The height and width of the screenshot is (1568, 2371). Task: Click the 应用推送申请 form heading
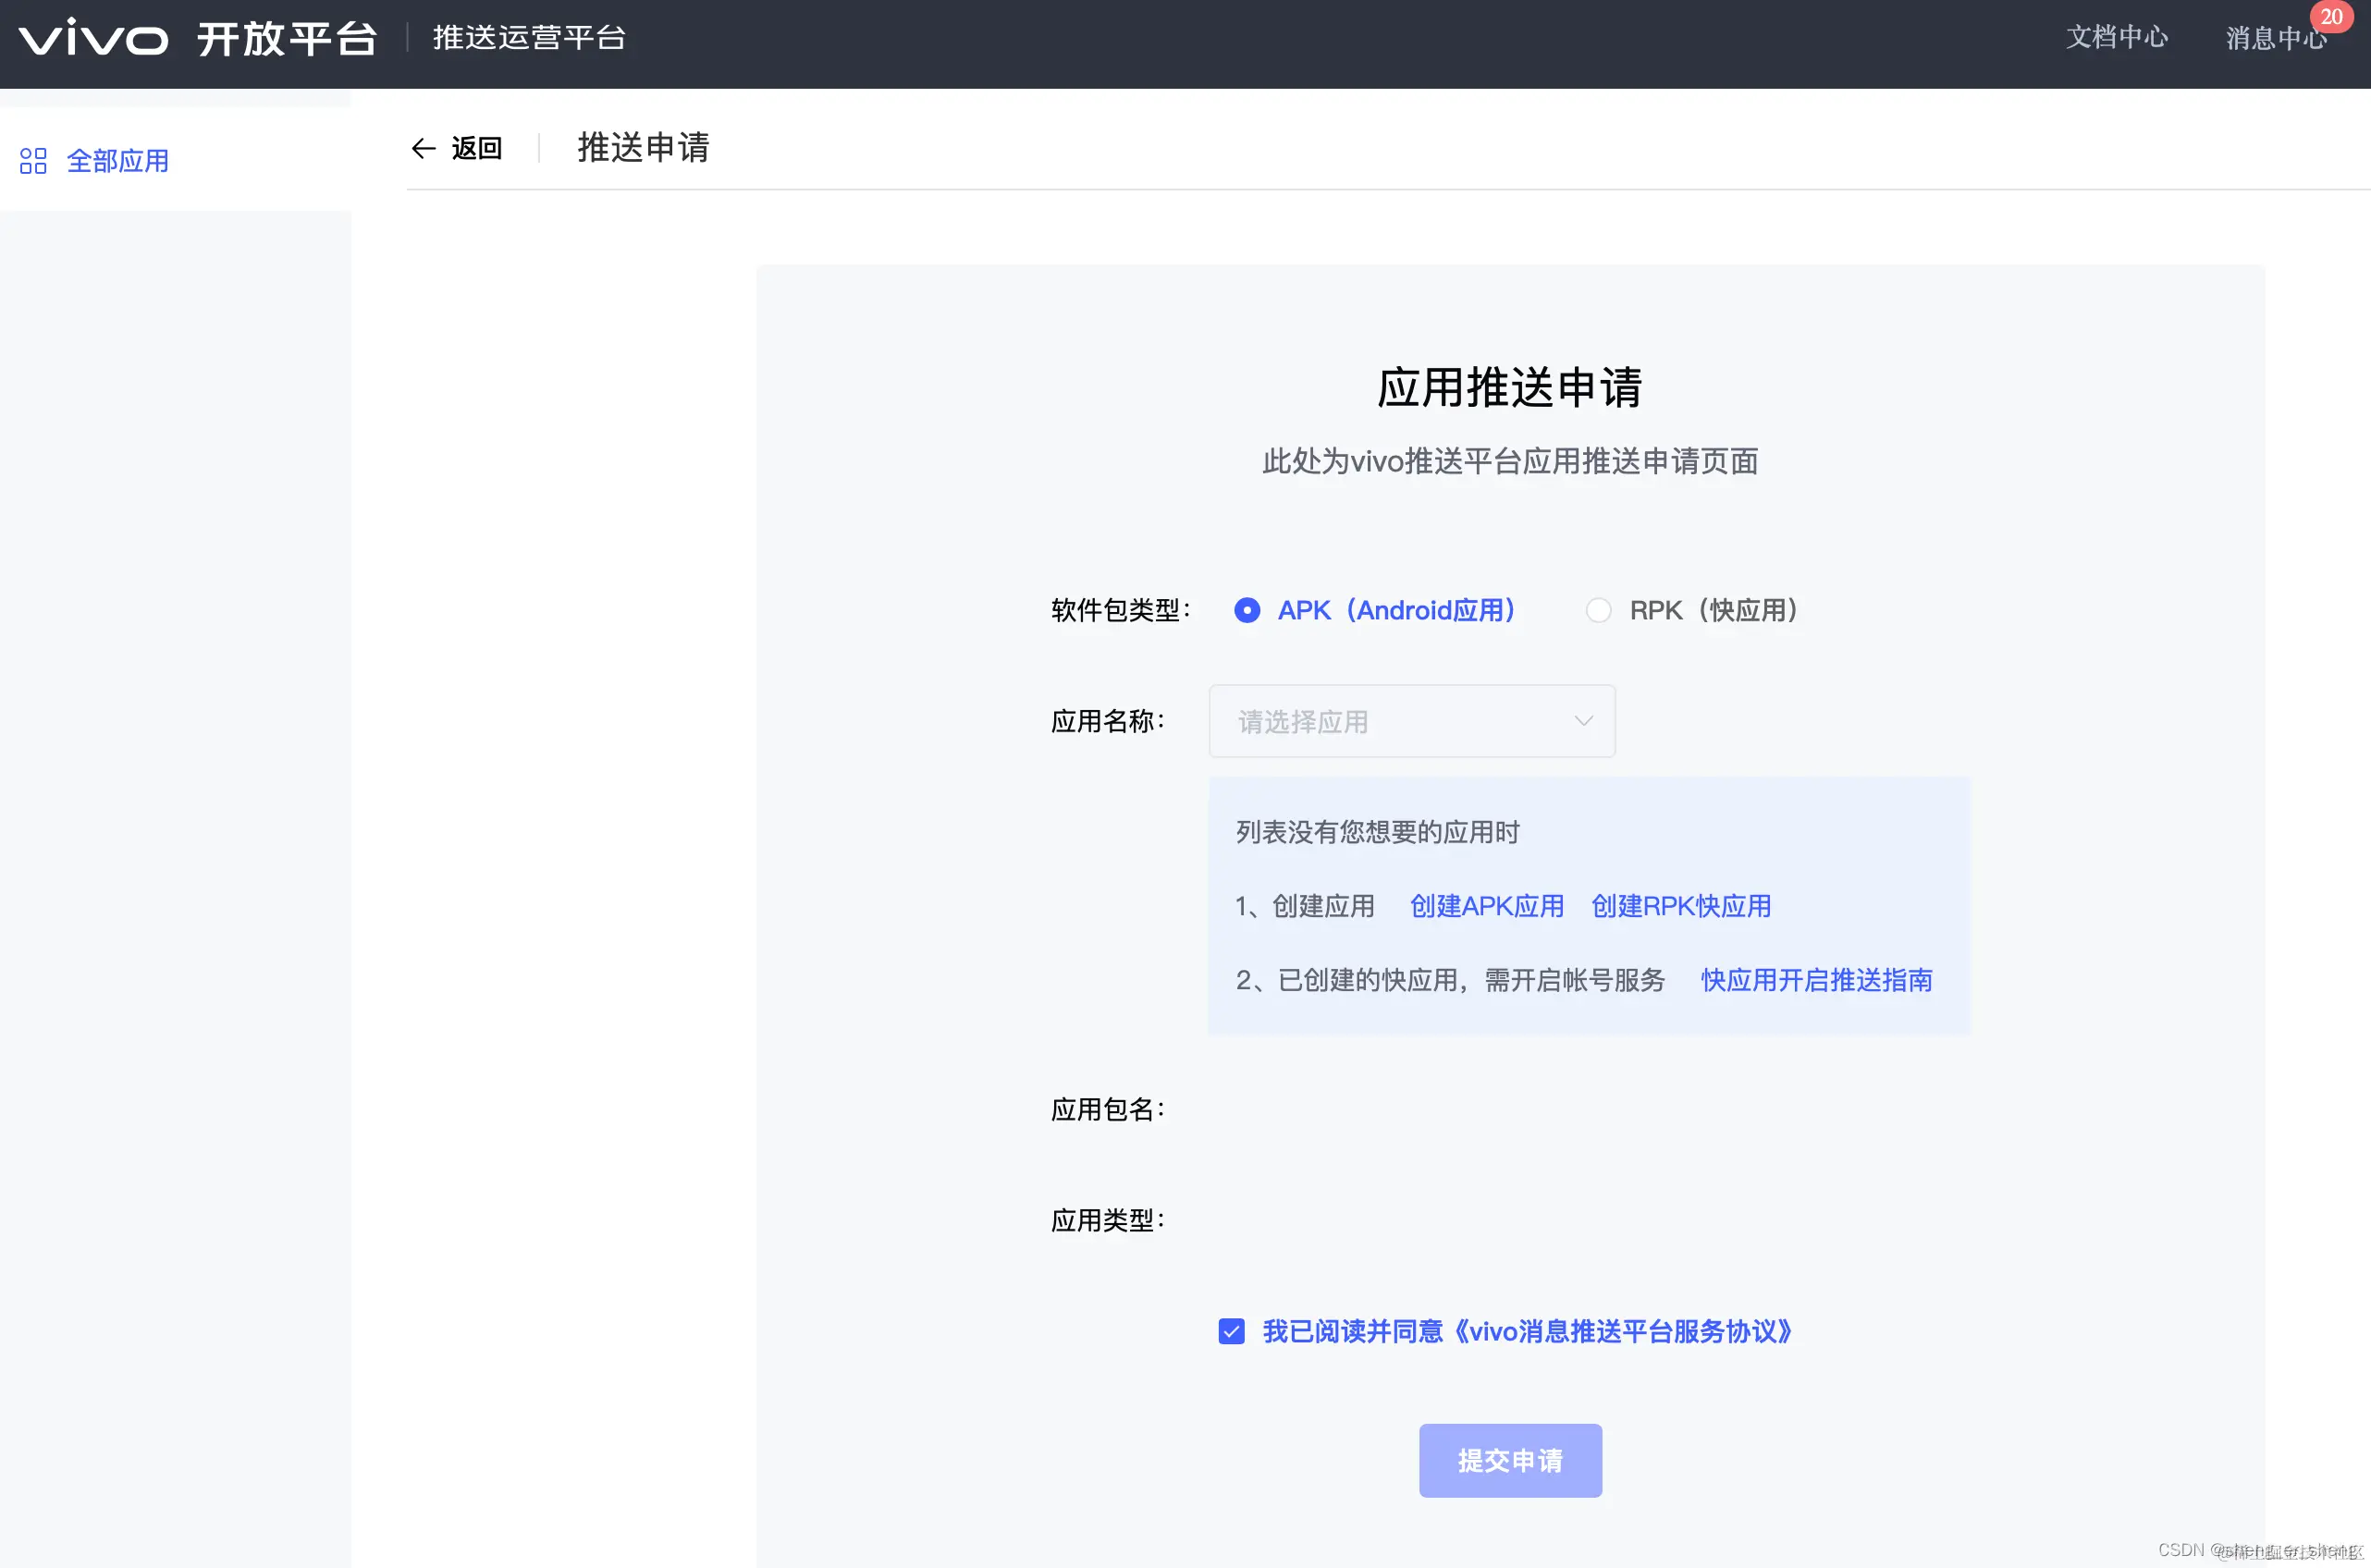click(1510, 387)
